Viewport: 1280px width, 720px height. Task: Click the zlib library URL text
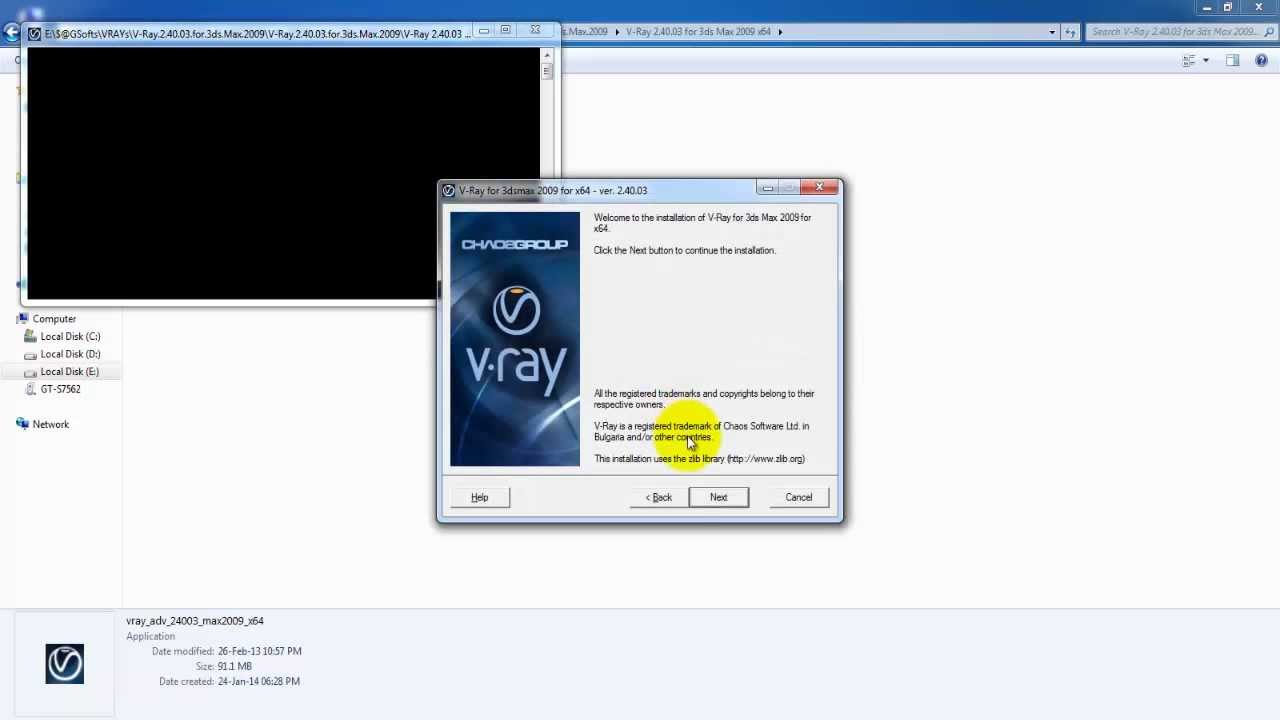[x=766, y=459]
